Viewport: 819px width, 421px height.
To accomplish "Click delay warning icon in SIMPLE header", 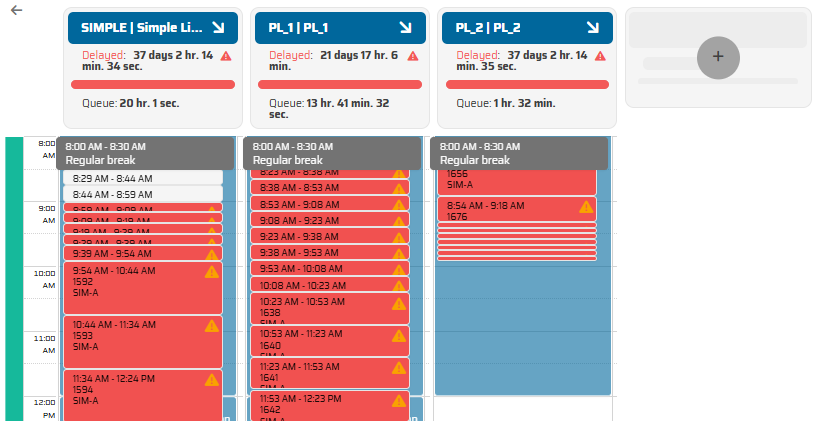I will click(226, 56).
